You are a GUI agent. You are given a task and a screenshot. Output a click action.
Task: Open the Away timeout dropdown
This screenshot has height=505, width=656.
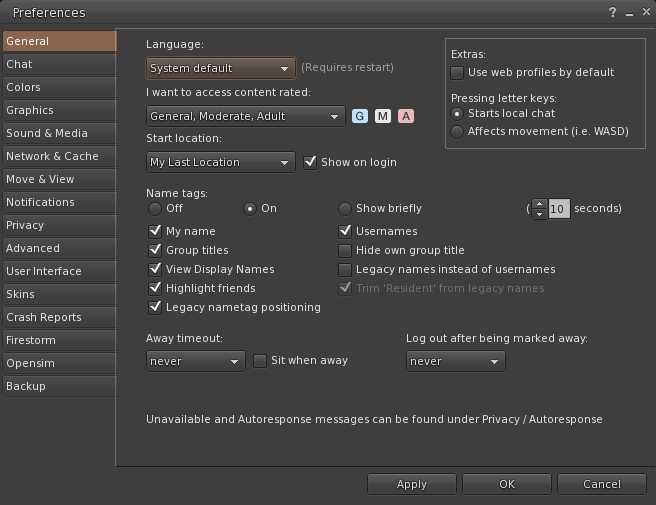pyautogui.click(x=195, y=361)
